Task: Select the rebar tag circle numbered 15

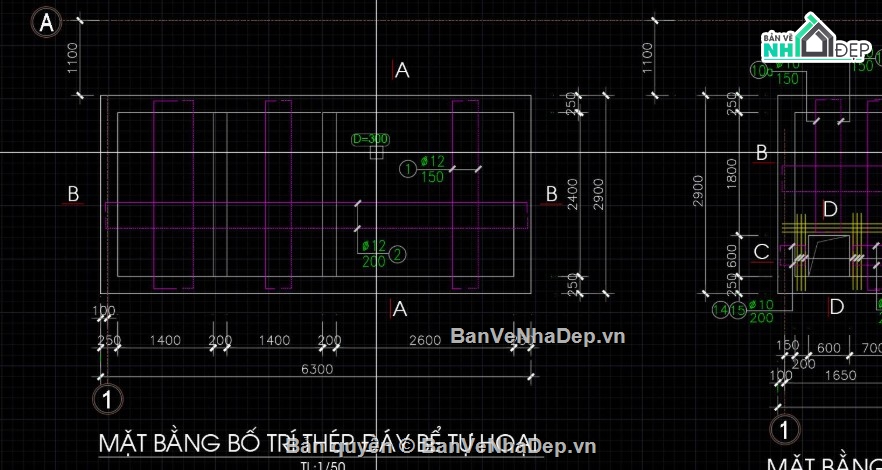Action: coord(738,310)
